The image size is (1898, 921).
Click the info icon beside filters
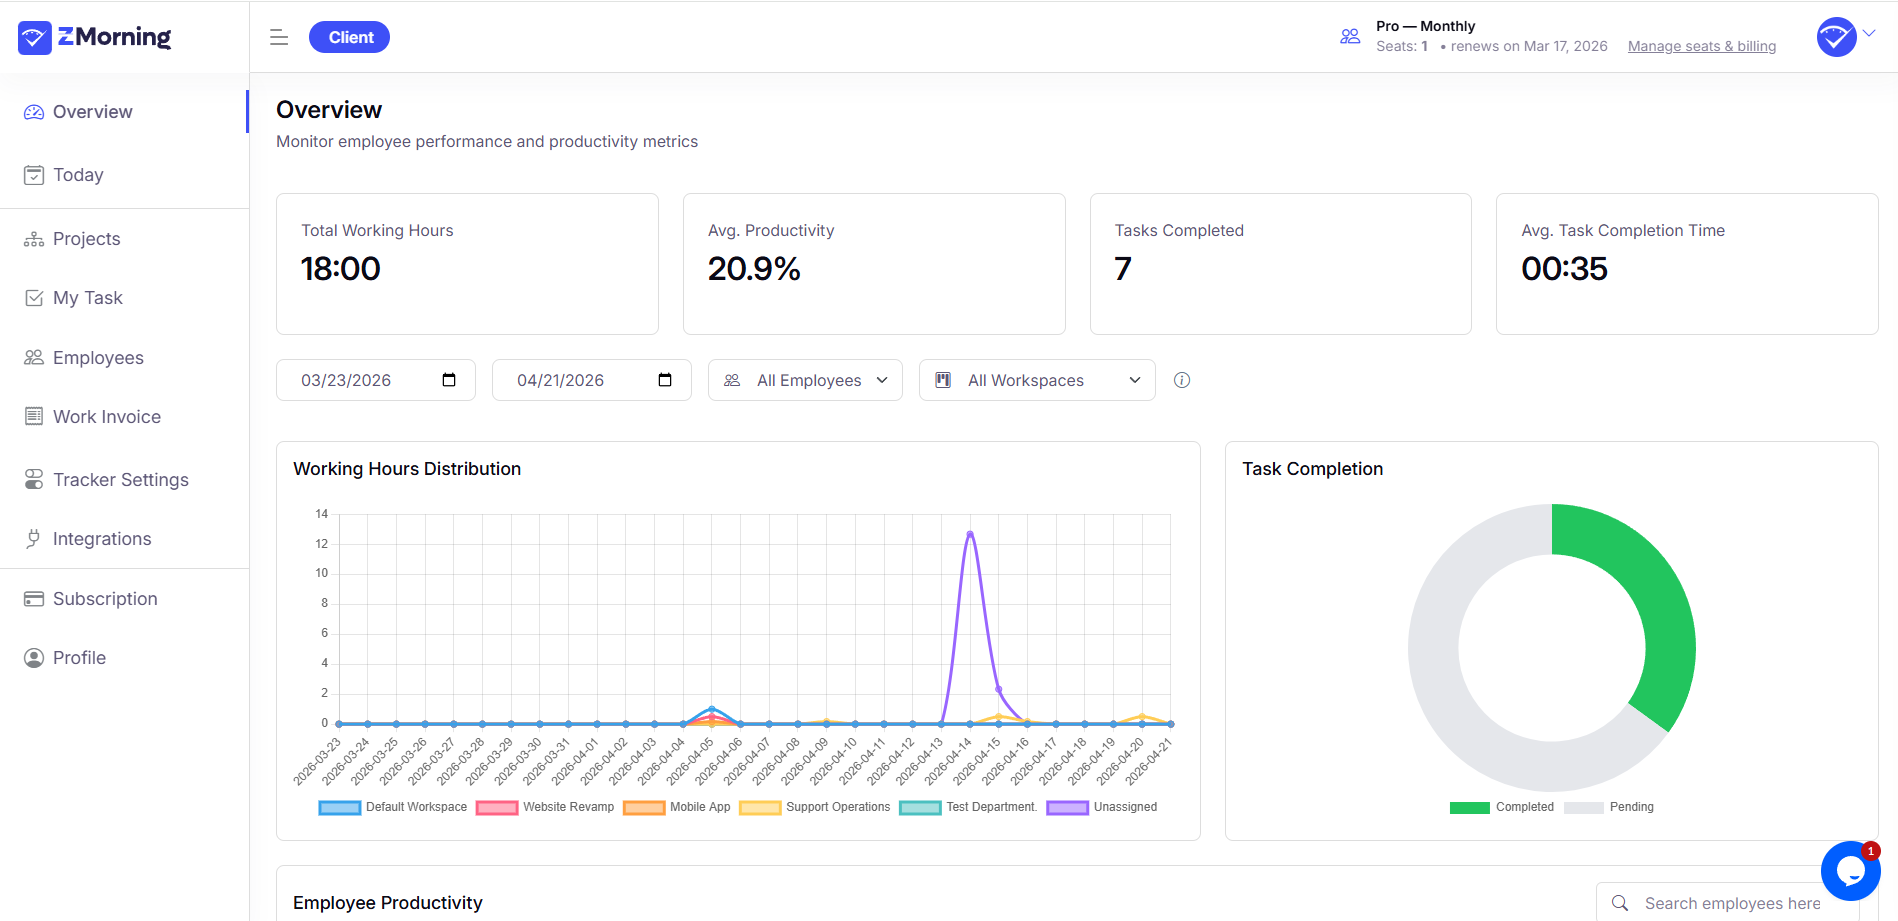[1181, 380]
